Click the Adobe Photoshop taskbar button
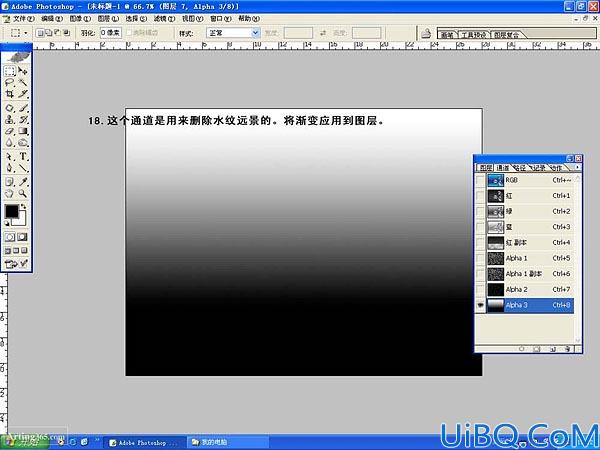Screen dimensions: 600x450 145,442
